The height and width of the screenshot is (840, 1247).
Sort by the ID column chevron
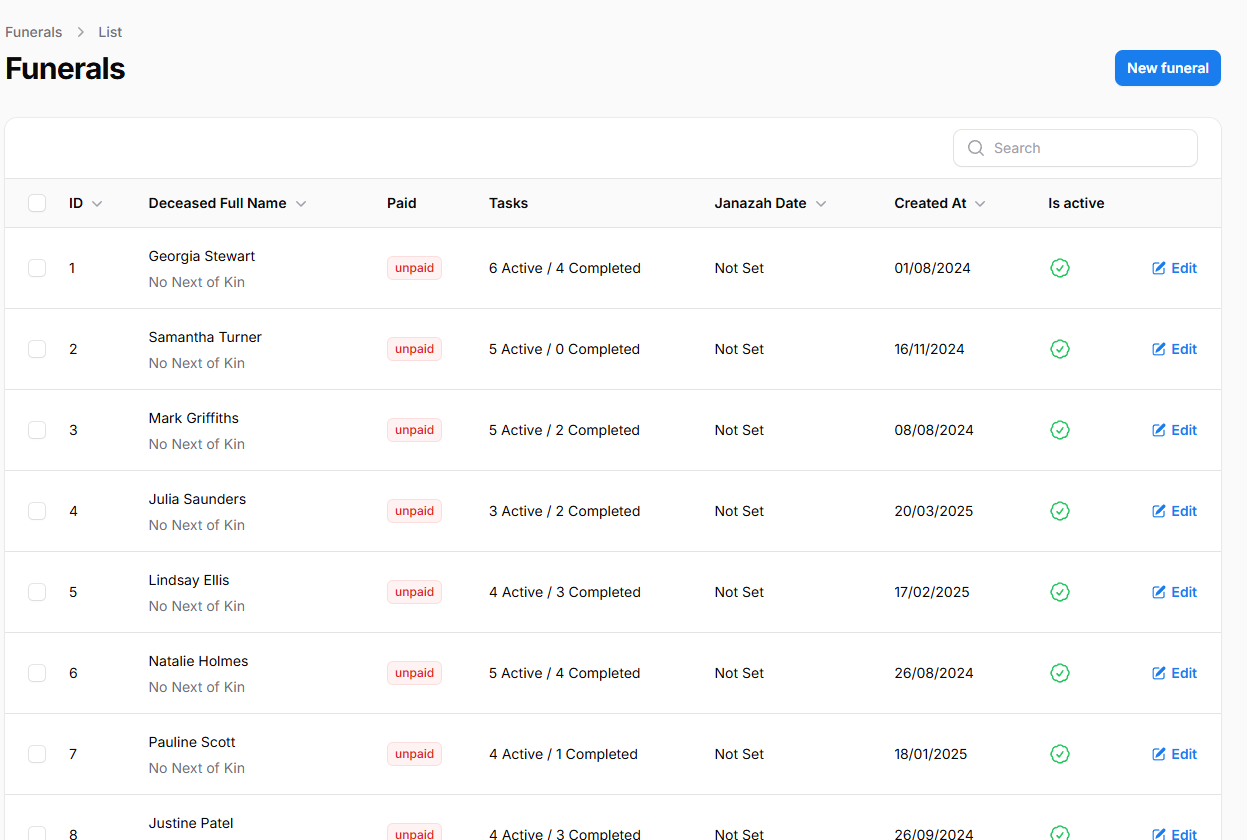coord(97,204)
